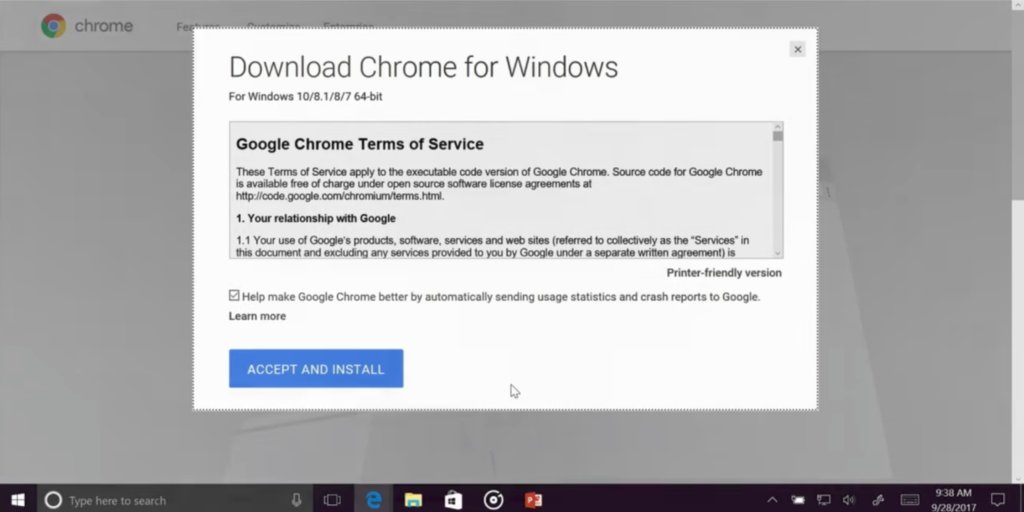Click the network icon in system tray
1024x512 pixels.
[824, 500]
